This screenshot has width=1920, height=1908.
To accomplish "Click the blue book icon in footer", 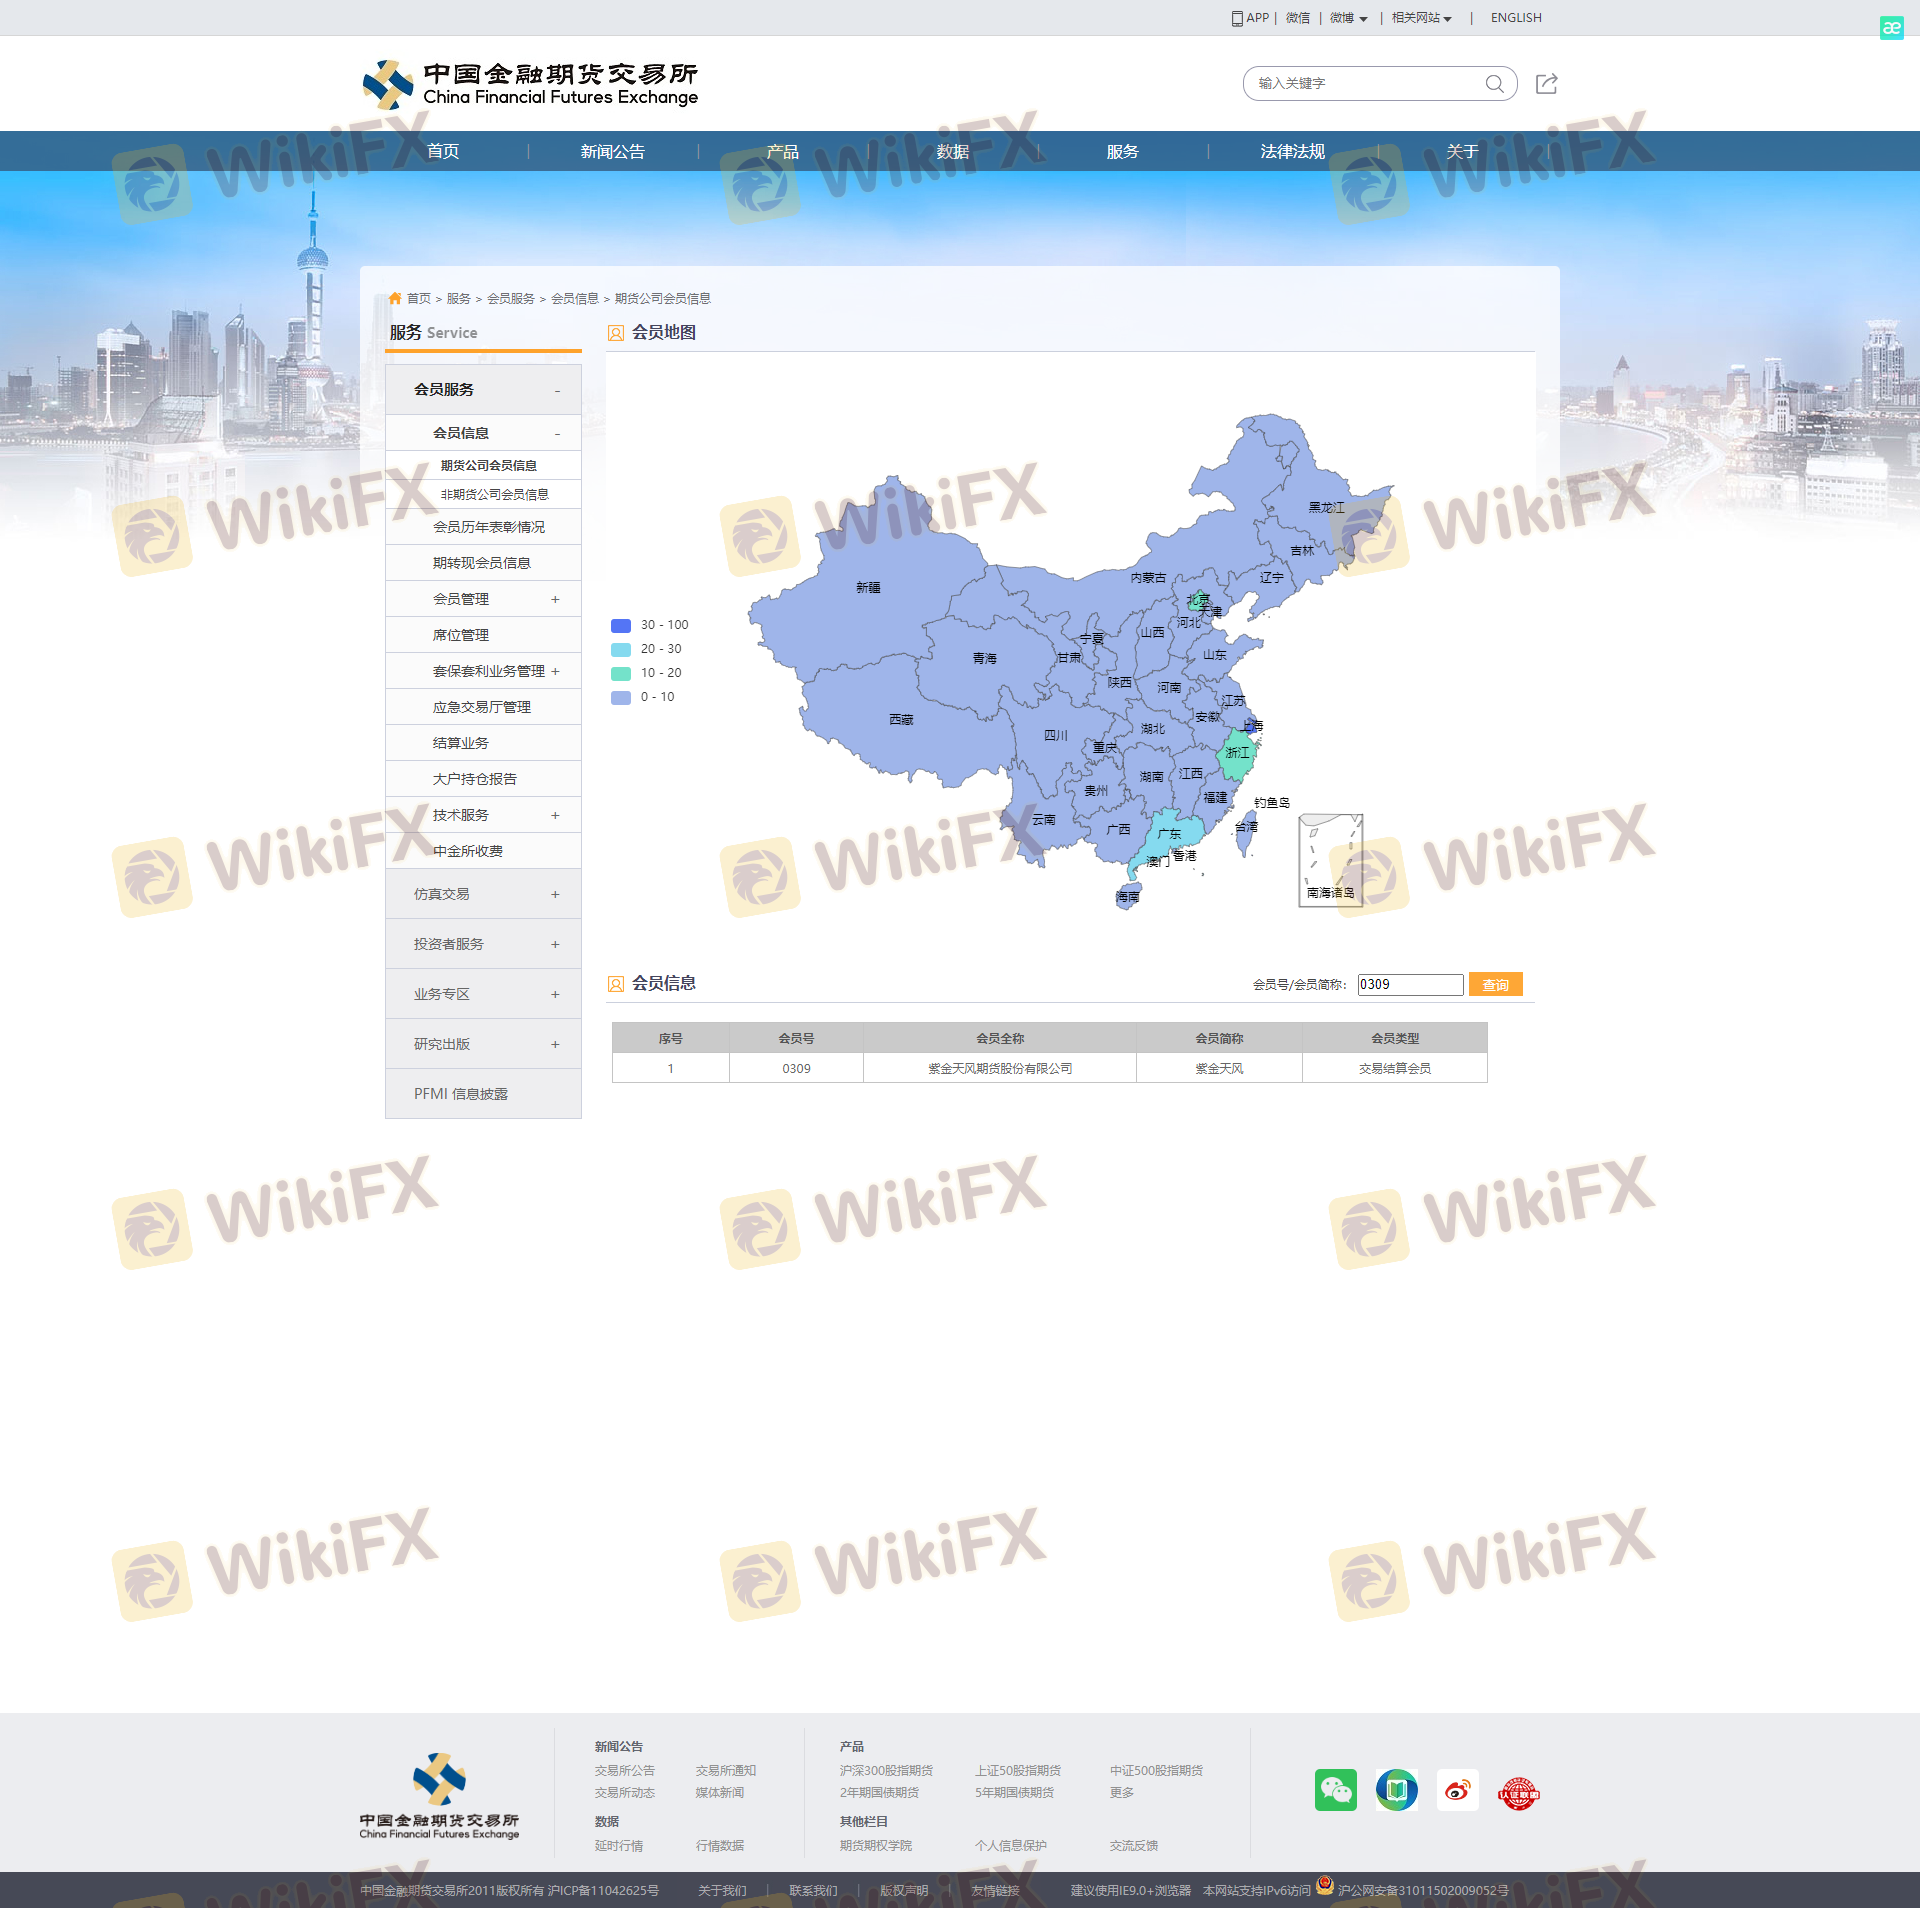I will click(1396, 1790).
